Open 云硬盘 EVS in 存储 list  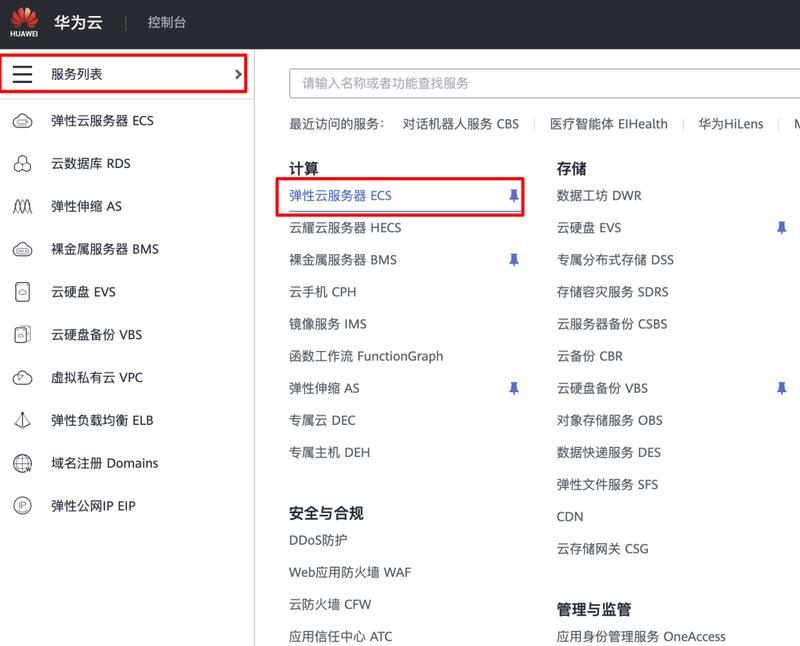(589, 228)
